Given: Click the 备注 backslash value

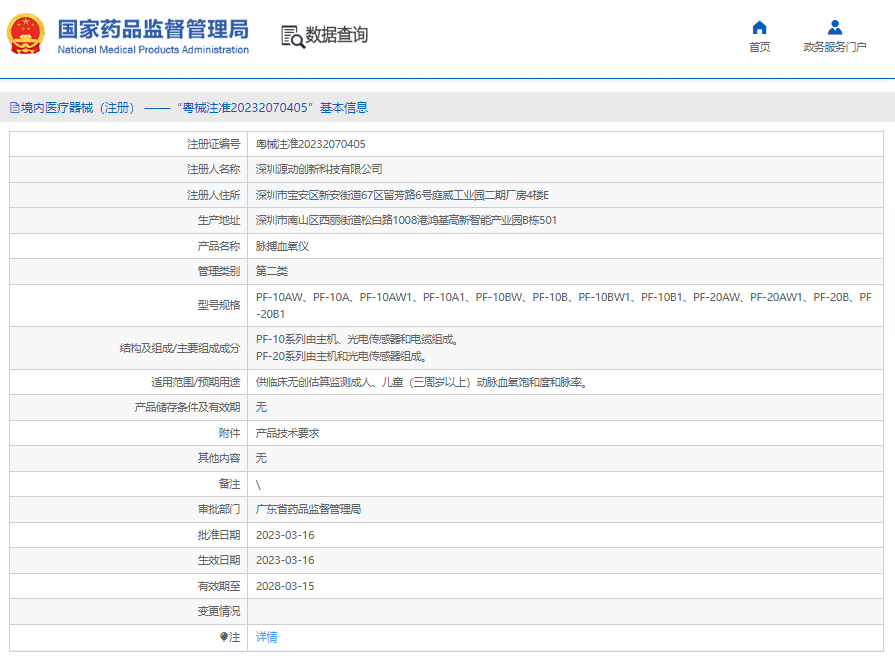Looking at the screenshot, I should pos(259,485).
